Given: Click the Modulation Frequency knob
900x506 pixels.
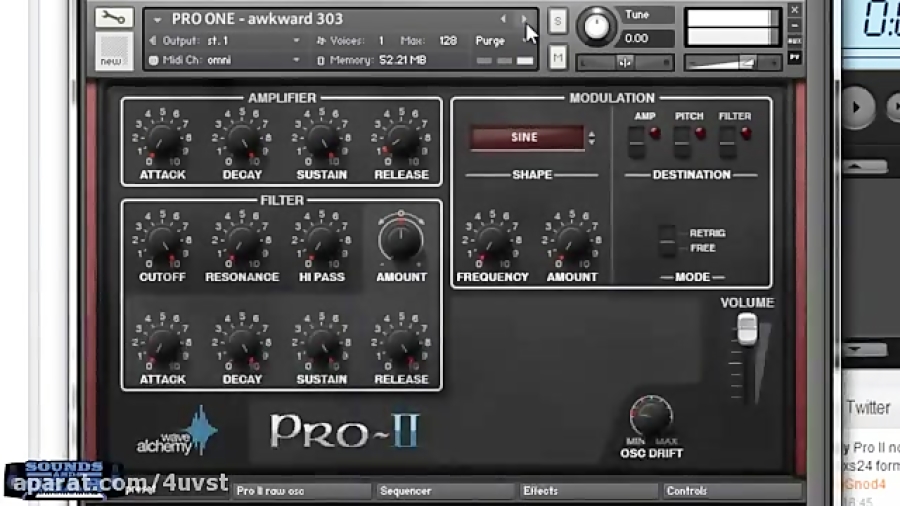Looking at the screenshot, I should pyautogui.click(x=492, y=240).
